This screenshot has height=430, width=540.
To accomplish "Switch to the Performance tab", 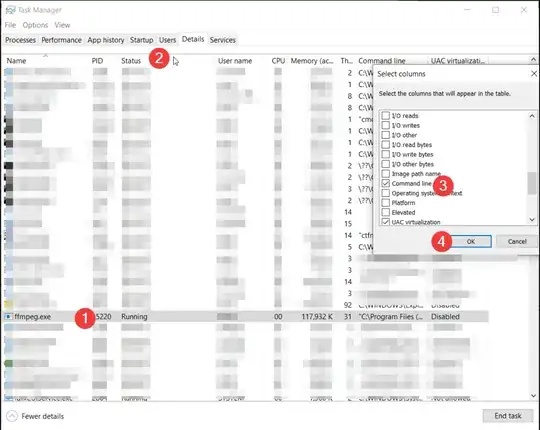I will pyautogui.click(x=61, y=40).
